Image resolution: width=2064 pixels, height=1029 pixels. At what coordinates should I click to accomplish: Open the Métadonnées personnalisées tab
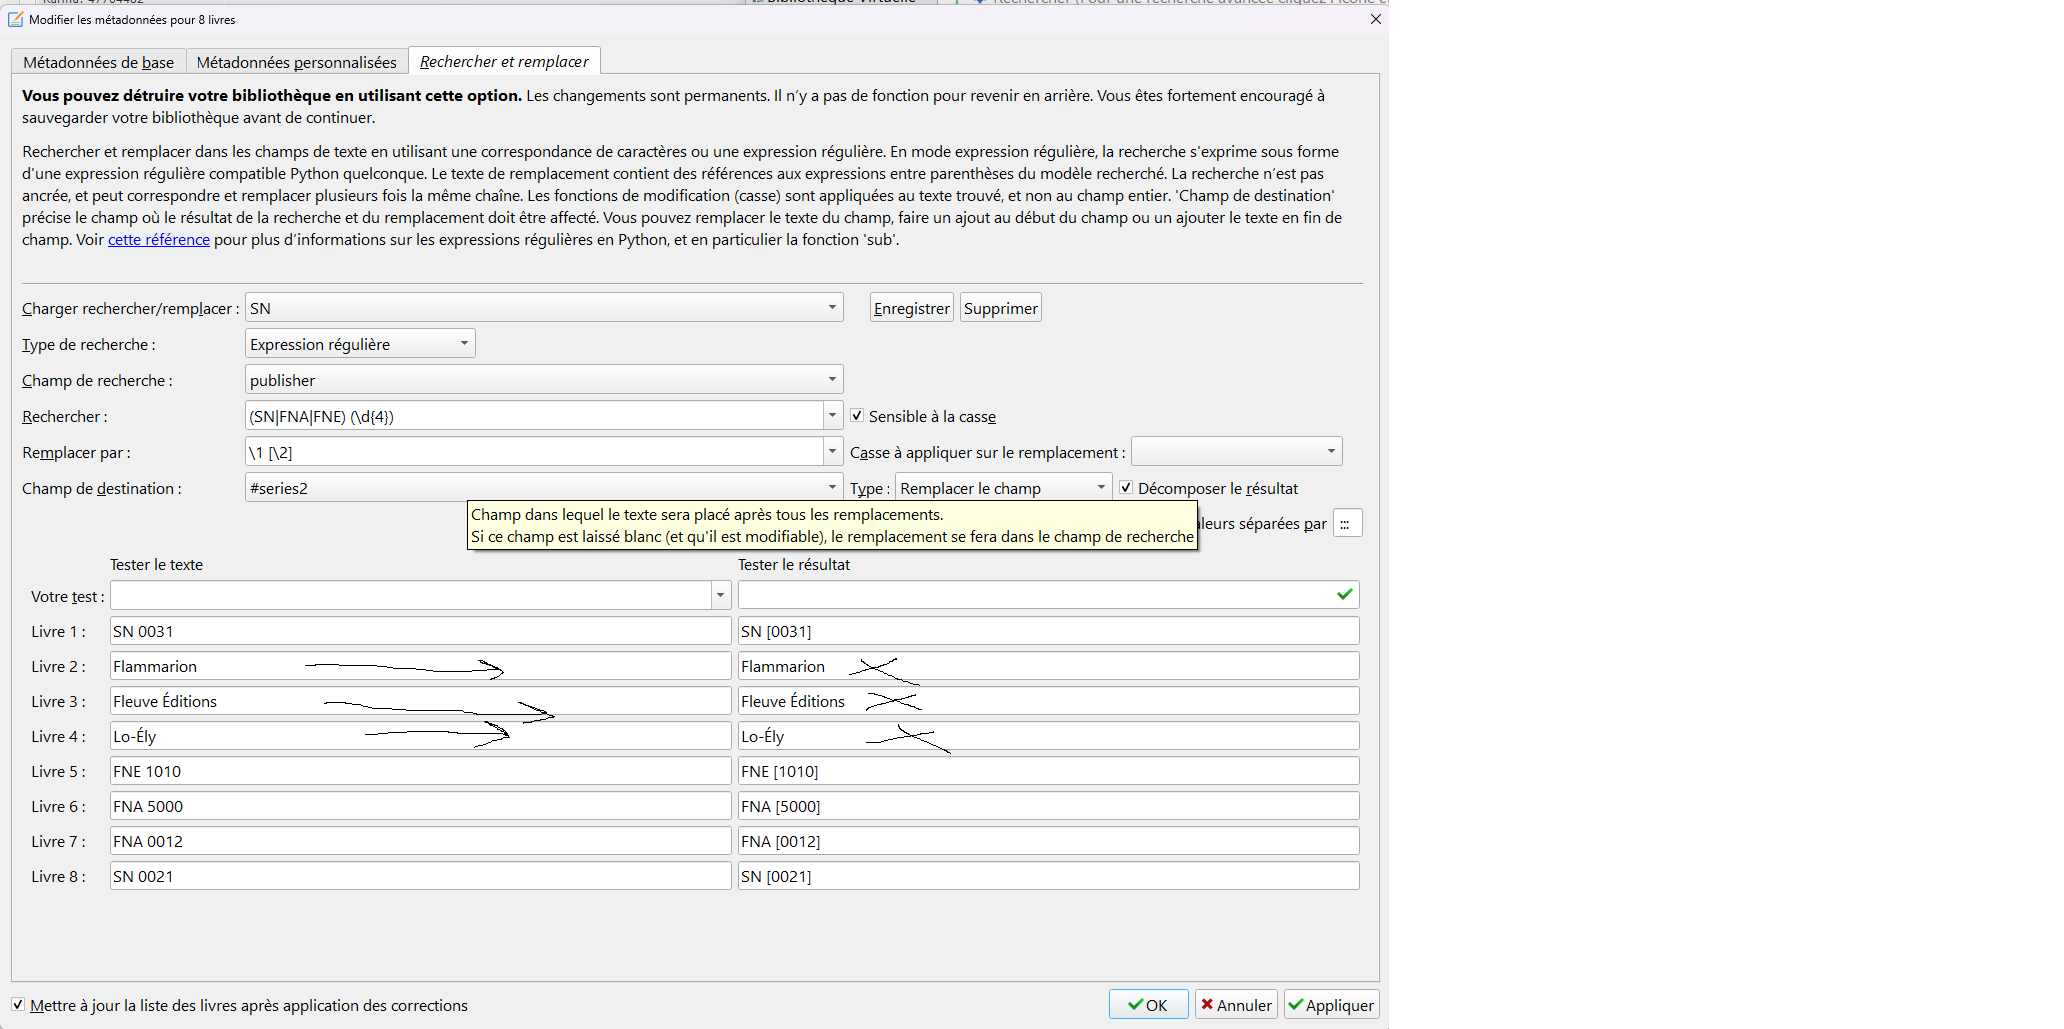coord(296,62)
